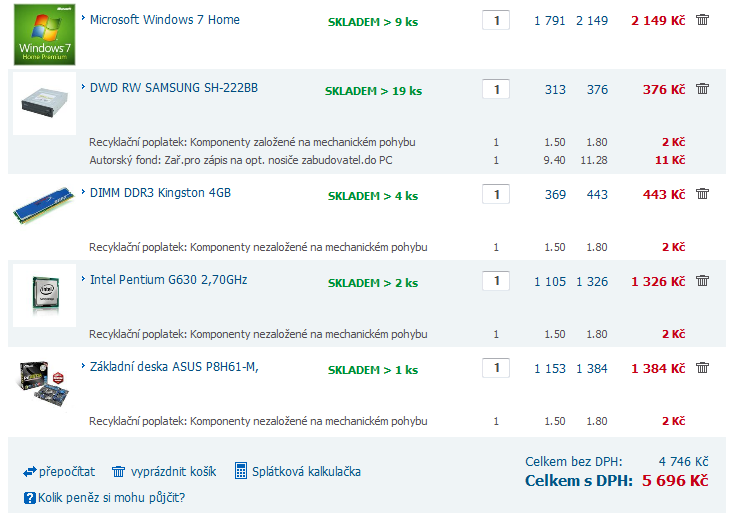Open DWD RW SAMSUNG SH-222BB link
The image size is (733, 513).
tap(173, 88)
